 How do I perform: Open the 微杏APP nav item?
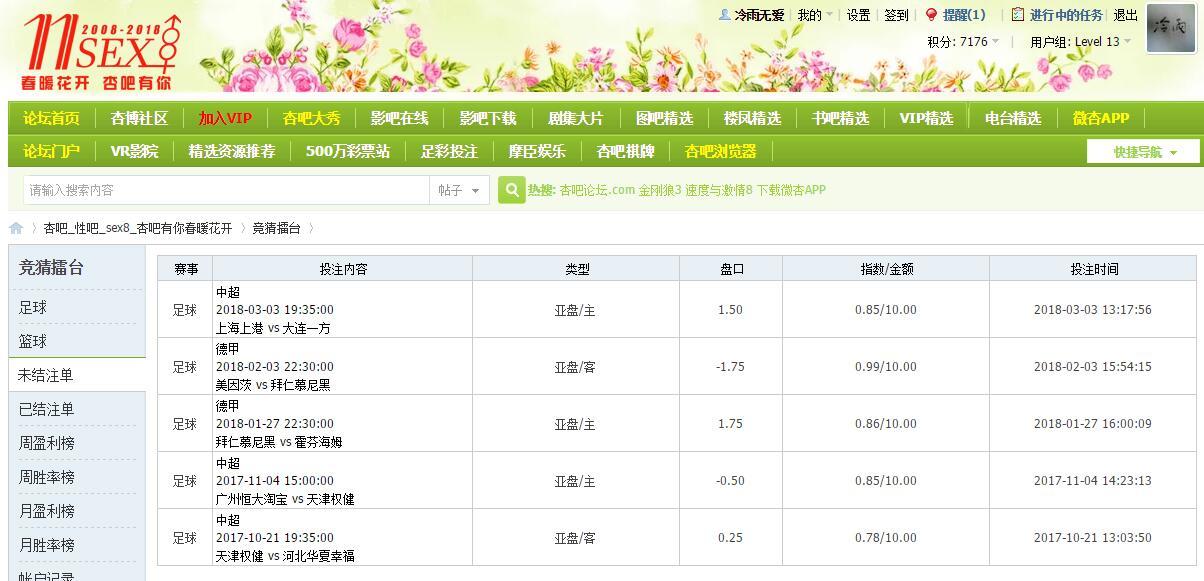[x=1101, y=118]
